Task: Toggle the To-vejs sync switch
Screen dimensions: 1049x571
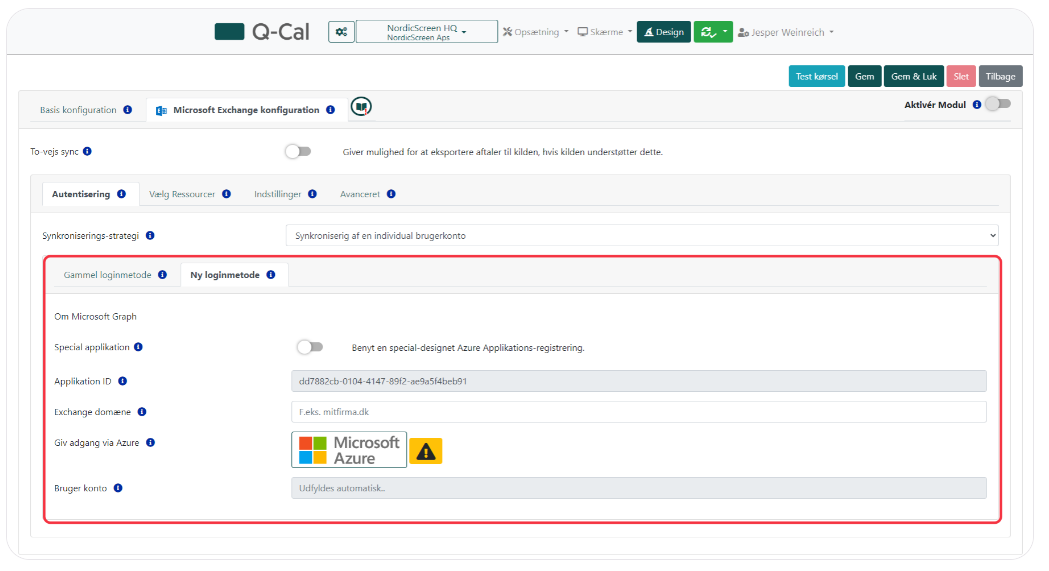Action: (298, 151)
